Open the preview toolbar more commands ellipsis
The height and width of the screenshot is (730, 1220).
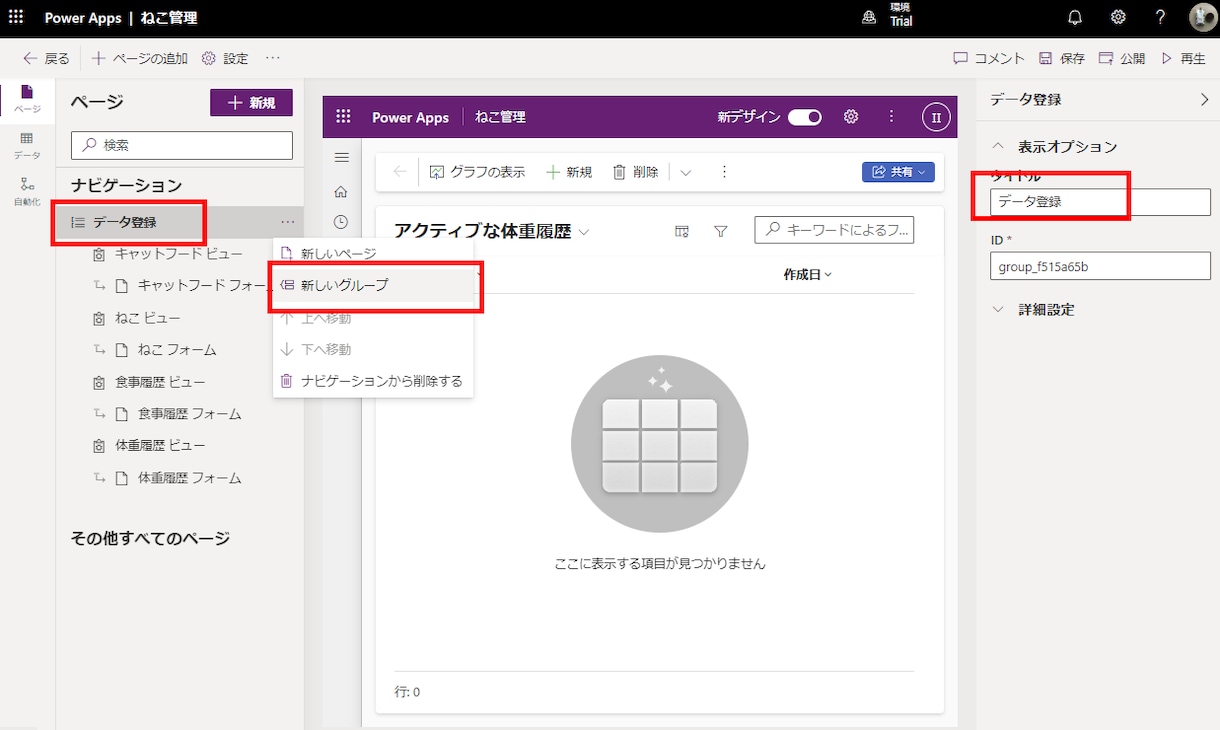pyautogui.click(x=724, y=172)
